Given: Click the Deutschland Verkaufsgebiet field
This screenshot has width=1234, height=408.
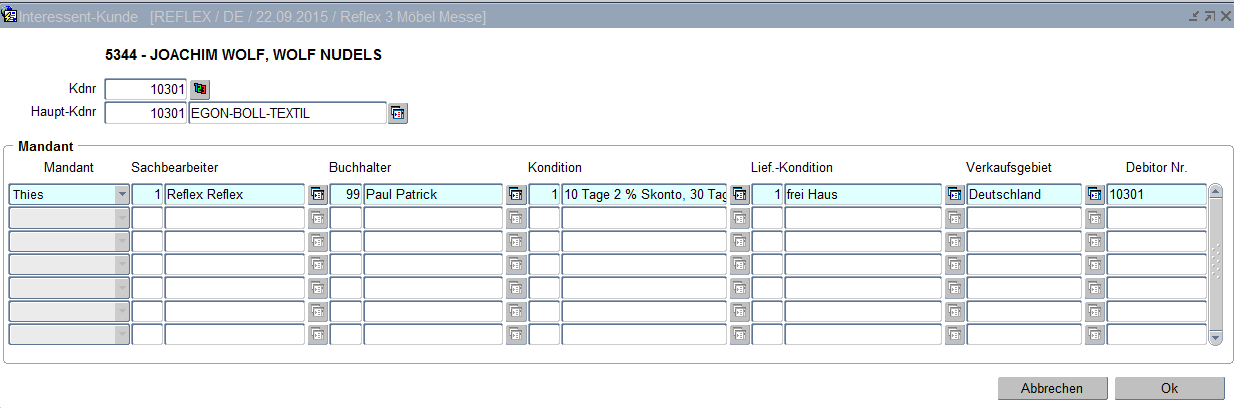Looking at the screenshot, I should (x=1023, y=194).
